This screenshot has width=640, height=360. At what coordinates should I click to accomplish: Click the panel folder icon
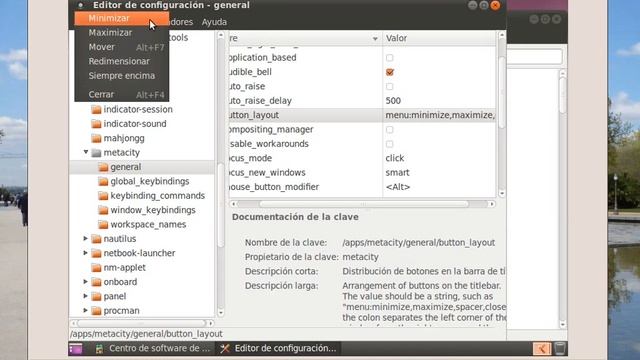pyautogui.click(x=96, y=296)
